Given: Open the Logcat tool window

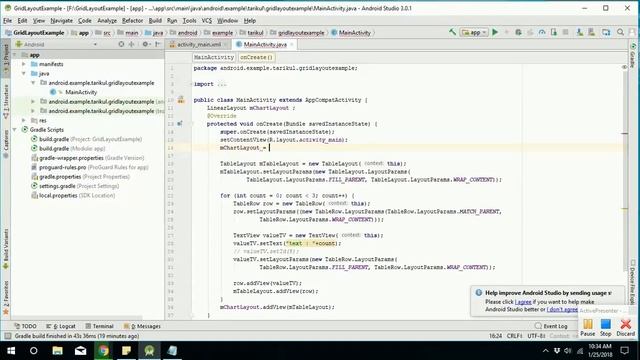Looking at the screenshot, I should (x=61, y=326).
